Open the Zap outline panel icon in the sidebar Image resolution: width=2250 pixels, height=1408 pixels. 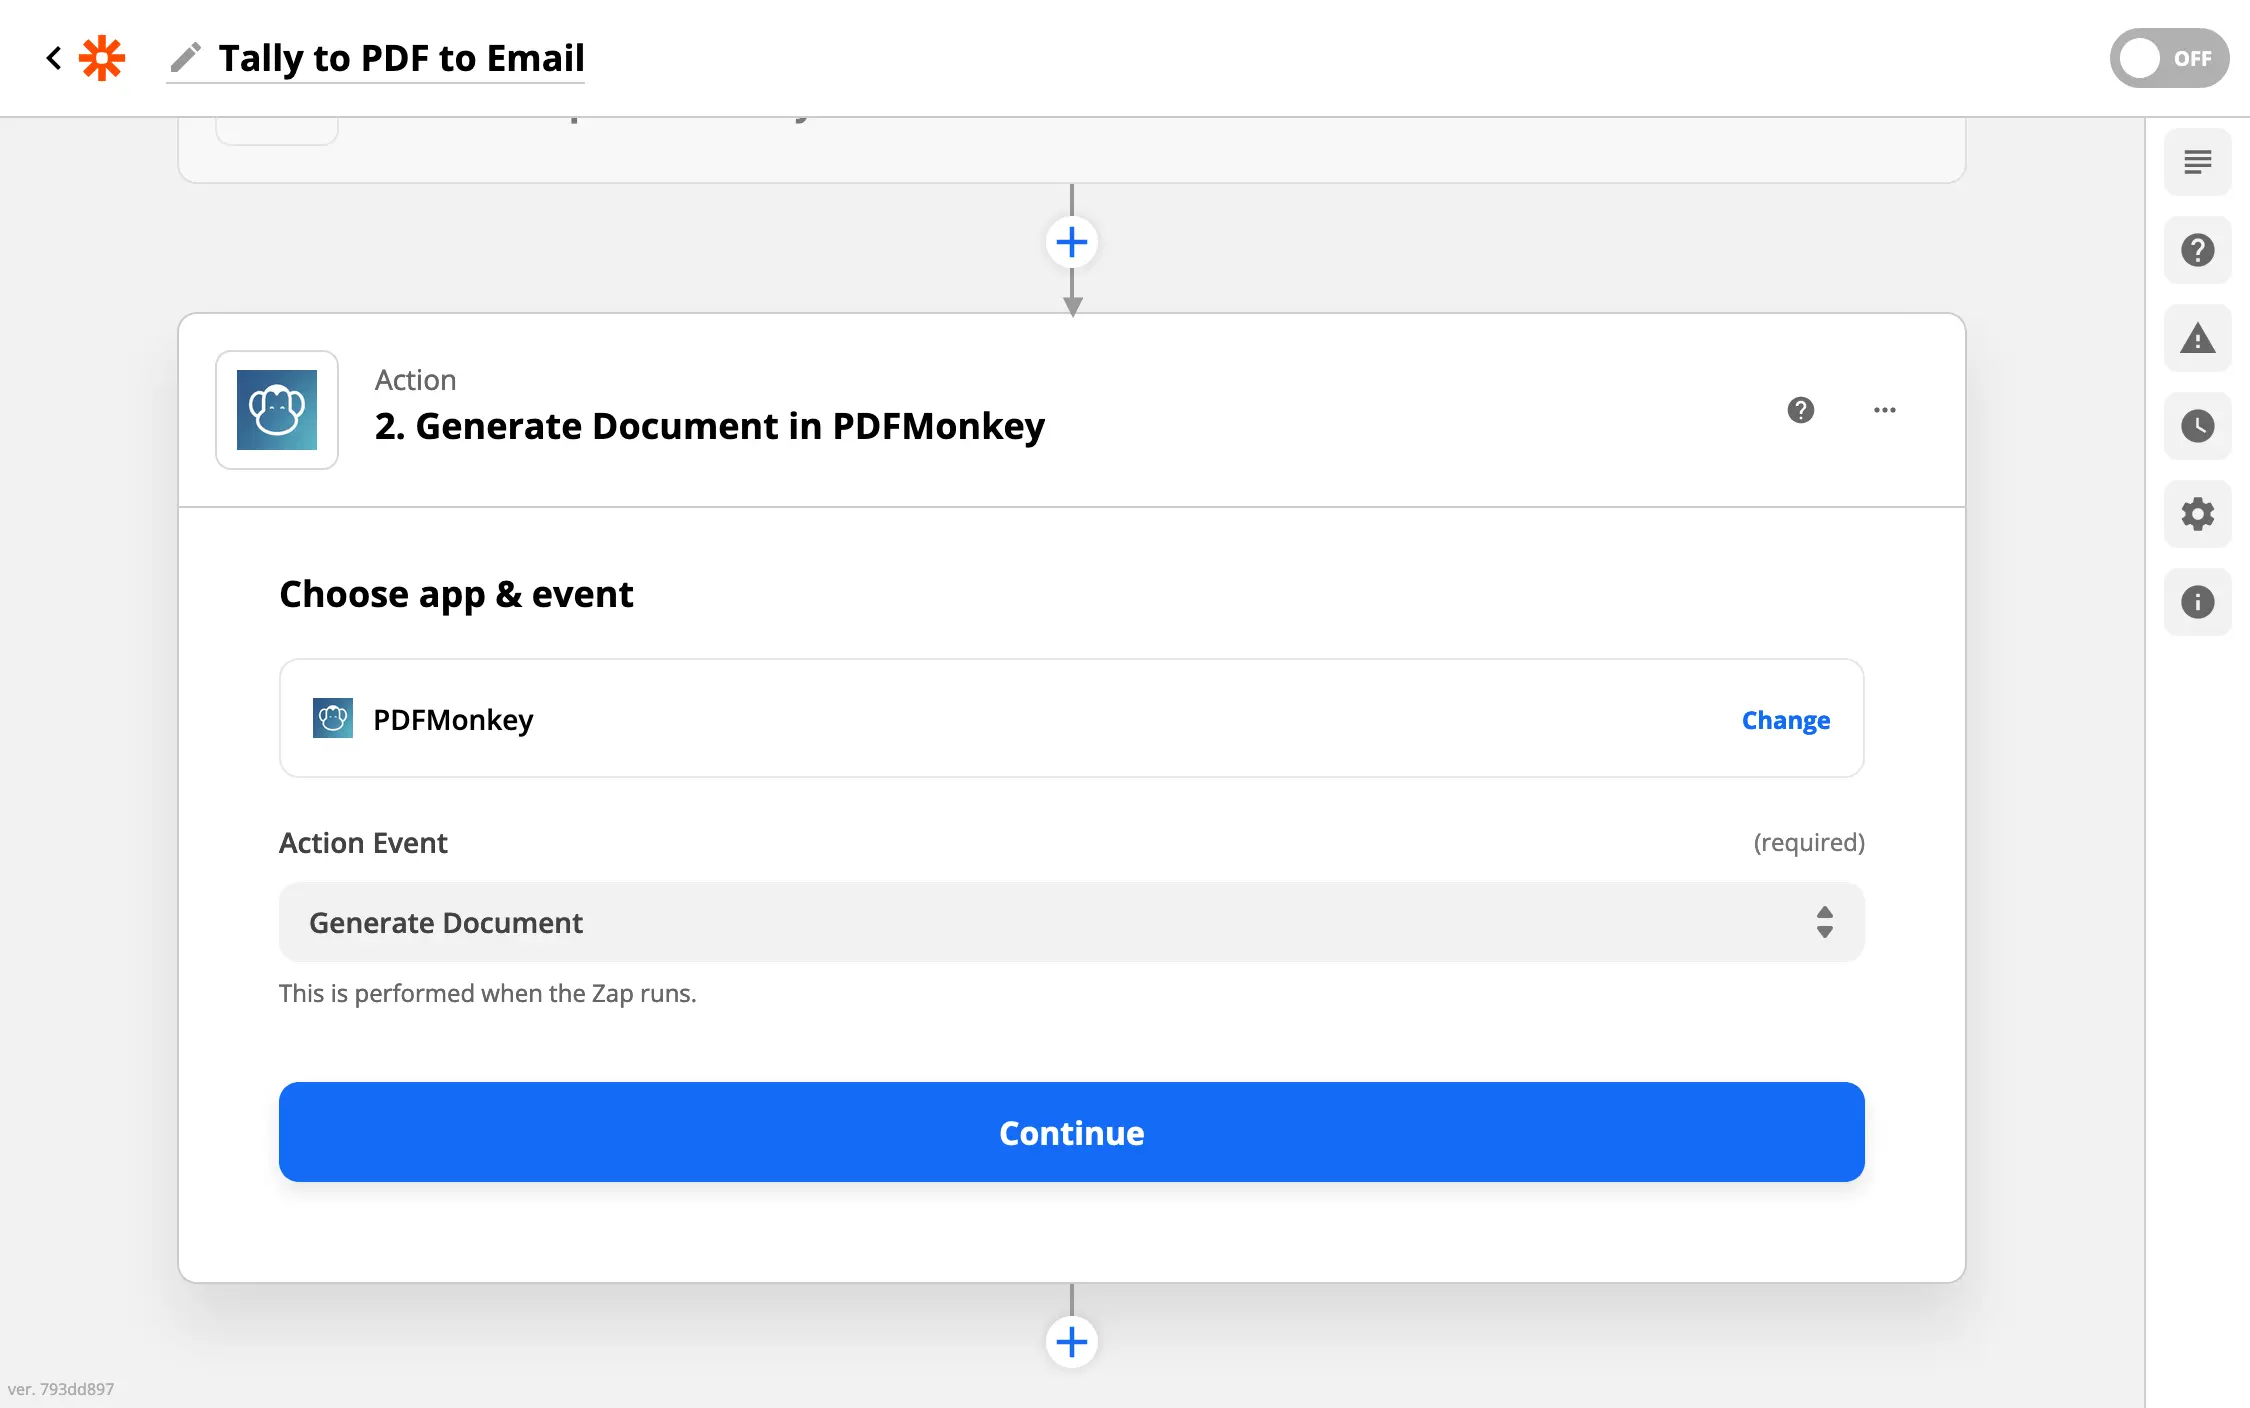(x=2197, y=162)
